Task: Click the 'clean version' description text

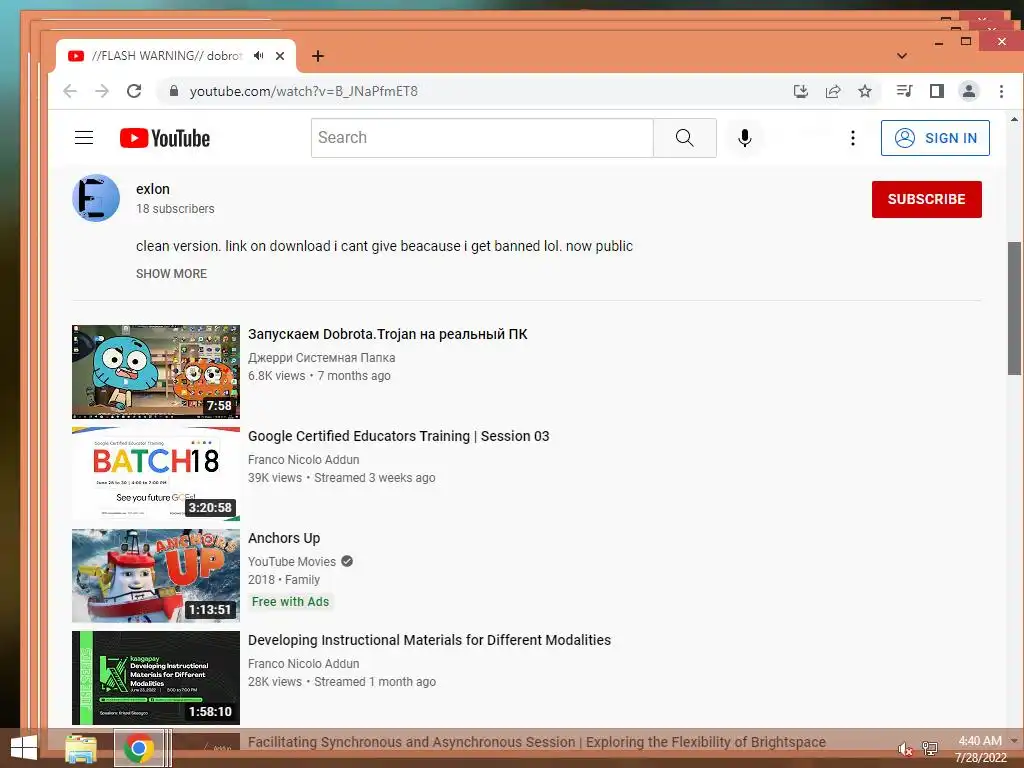Action: click(x=384, y=246)
